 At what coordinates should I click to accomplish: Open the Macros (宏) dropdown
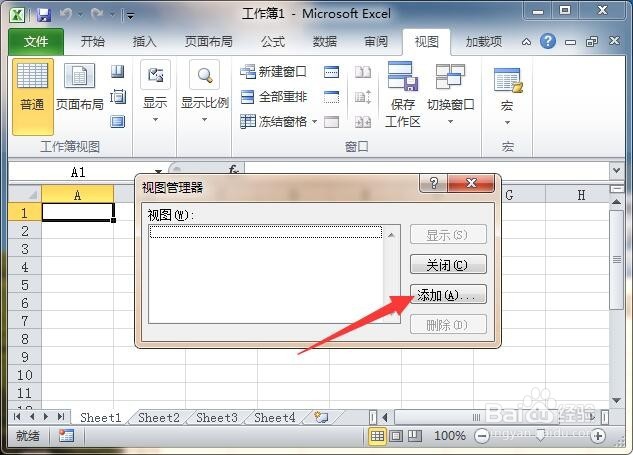click(x=507, y=95)
